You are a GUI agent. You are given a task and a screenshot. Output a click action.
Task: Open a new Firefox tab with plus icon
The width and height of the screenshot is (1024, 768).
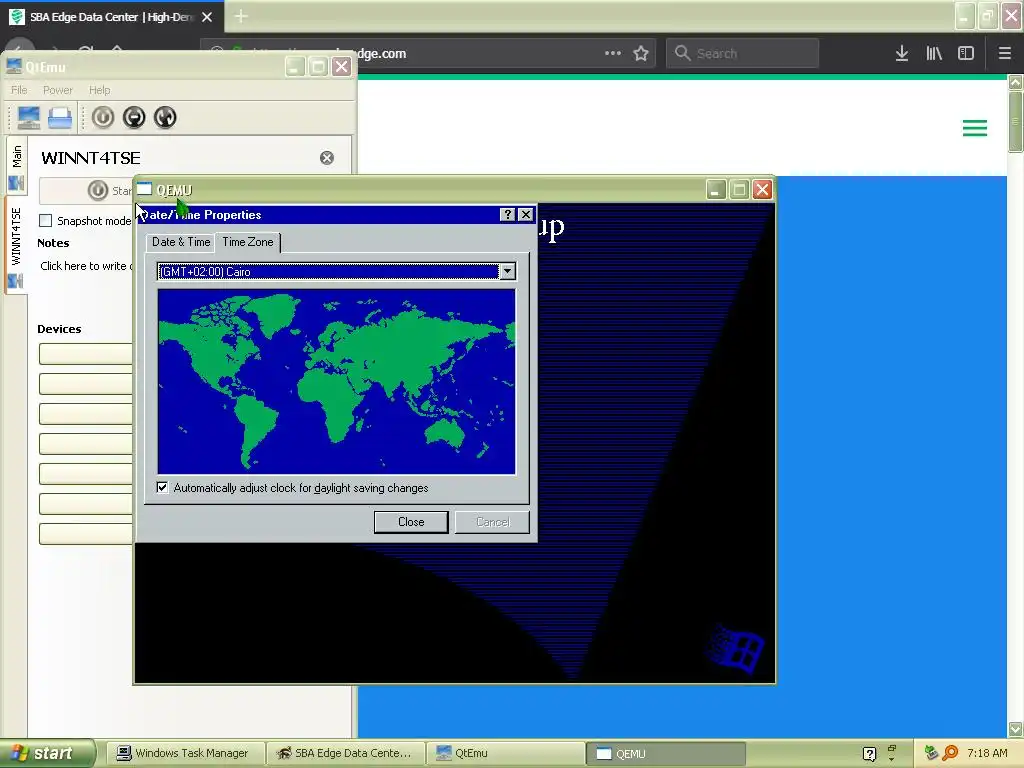coord(241,16)
